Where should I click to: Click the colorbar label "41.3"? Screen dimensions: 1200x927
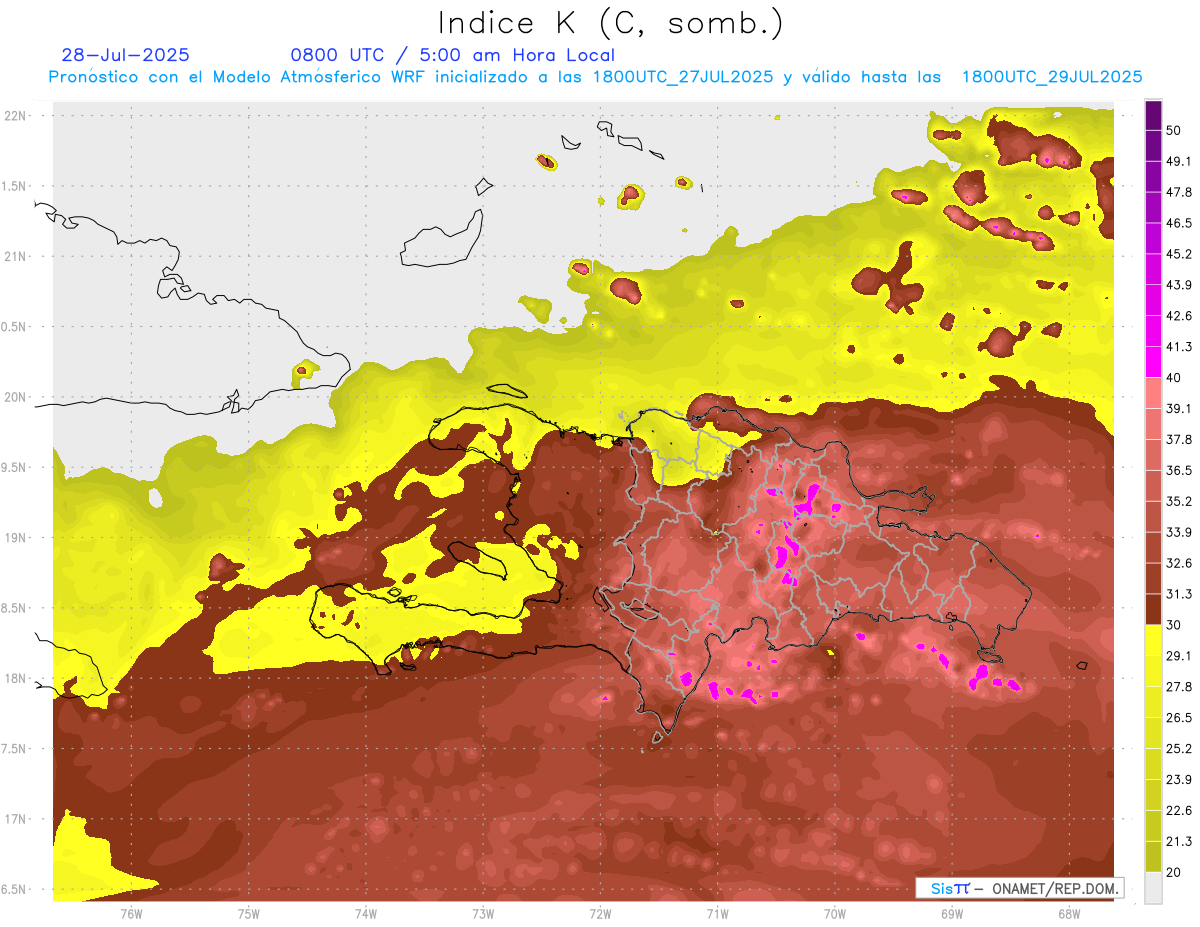(1178, 347)
